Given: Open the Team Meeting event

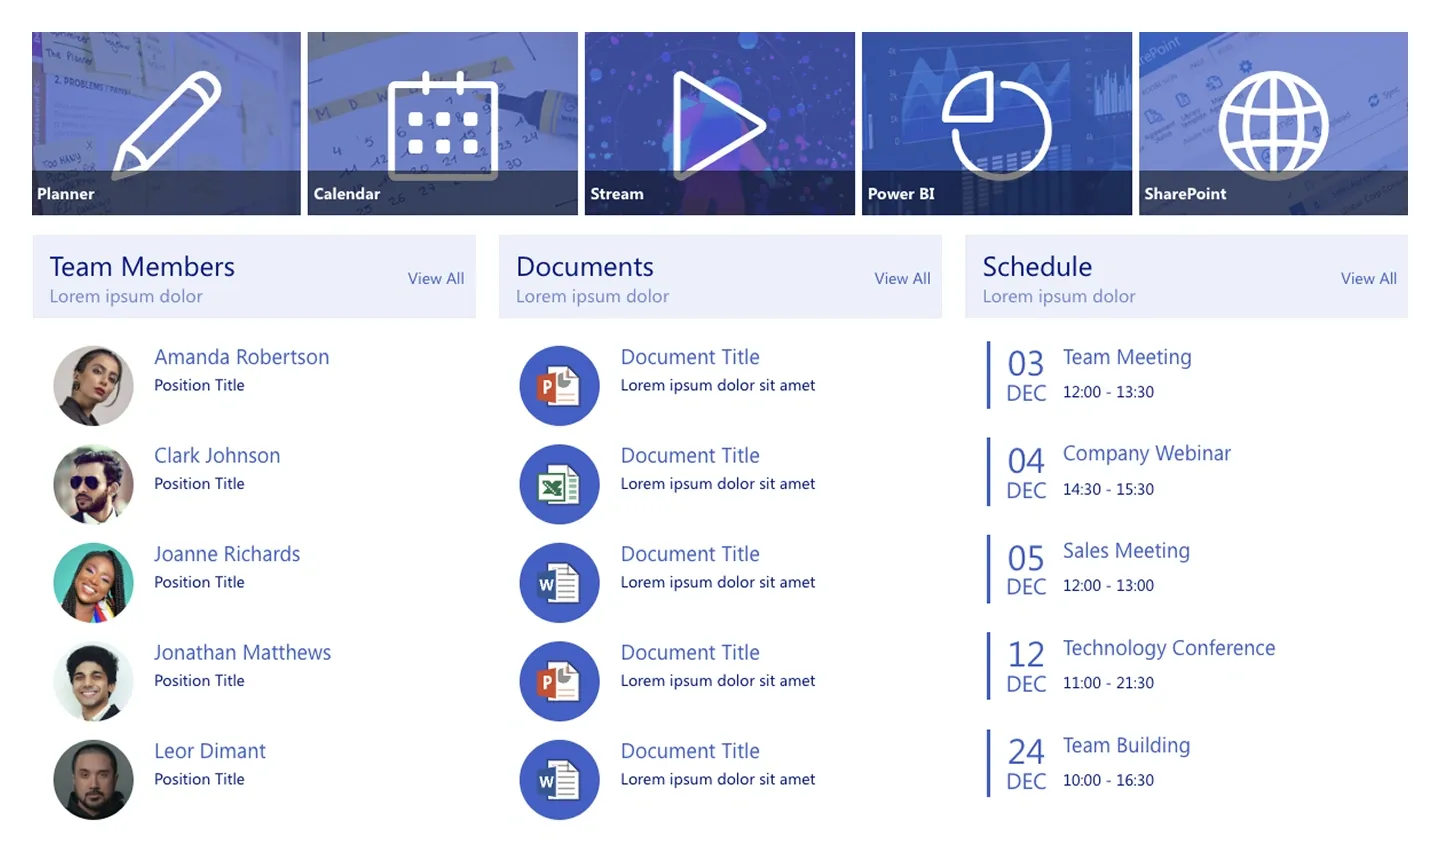Looking at the screenshot, I should tap(1127, 357).
